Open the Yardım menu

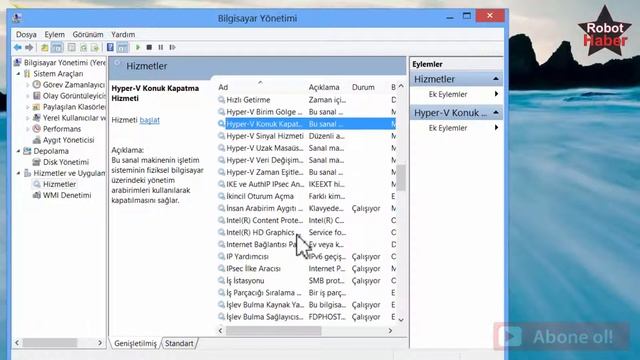pos(123,34)
